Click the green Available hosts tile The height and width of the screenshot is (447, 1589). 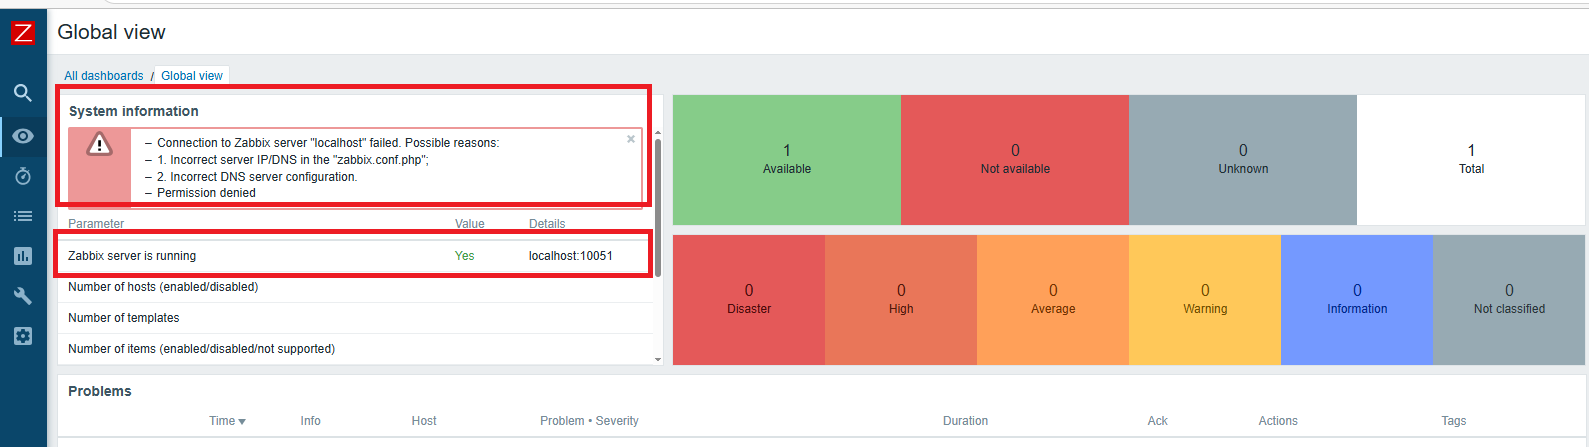pos(787,160)
